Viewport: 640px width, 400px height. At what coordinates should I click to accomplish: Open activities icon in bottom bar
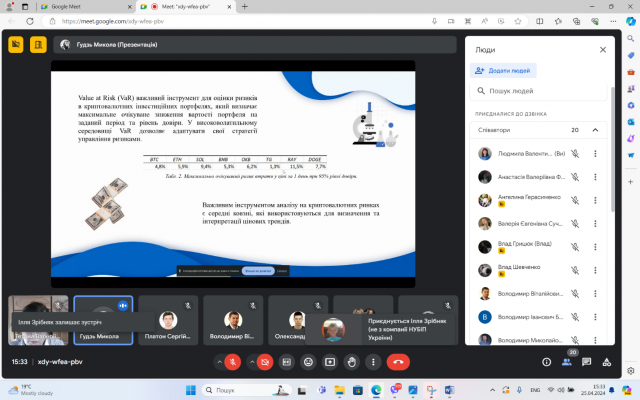click(607, 362)
